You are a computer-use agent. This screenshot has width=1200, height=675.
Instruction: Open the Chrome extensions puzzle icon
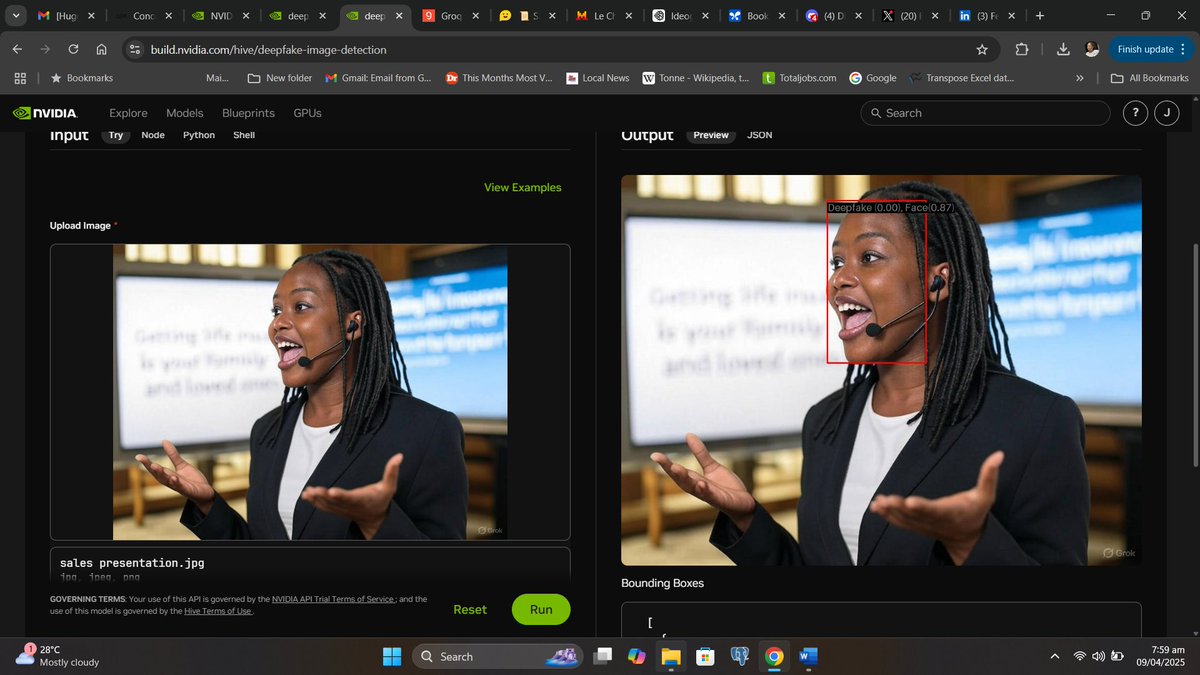click(x=1021, y=49)
